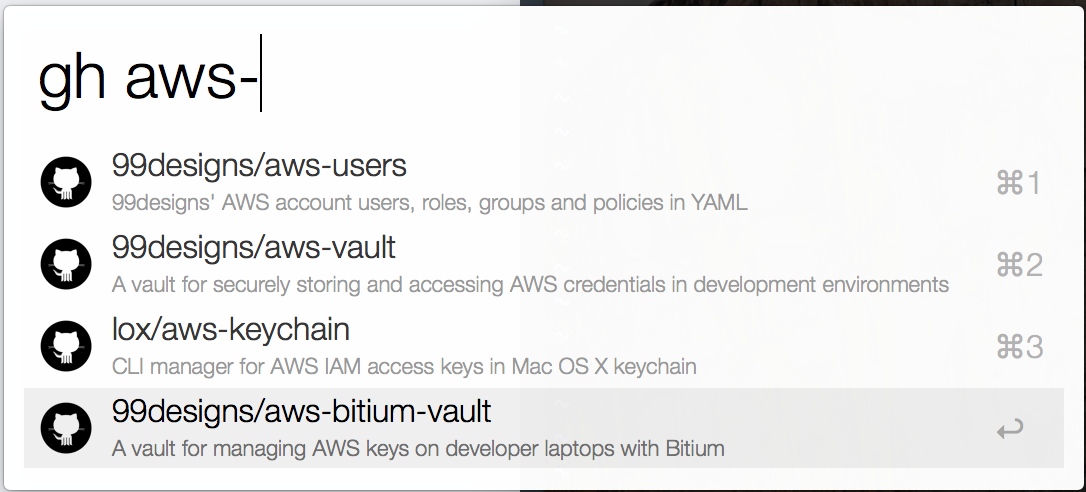Screen dimensions: 1086x492
Task: Open the 99designs/aws-bitium-vault result title
Action: click(x=301, y=410)
